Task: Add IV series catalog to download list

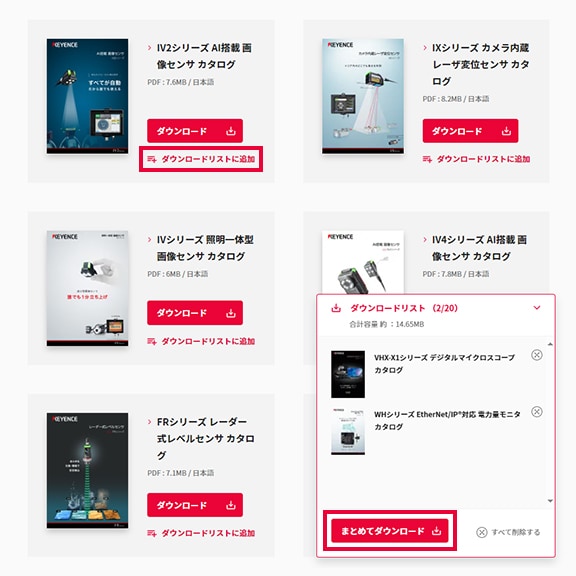Action: [x=201, y=341]
